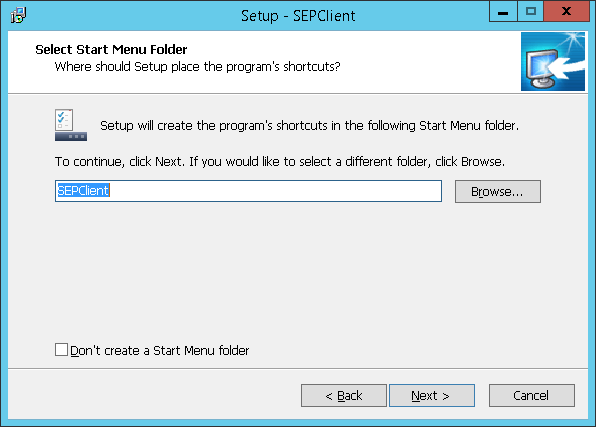
Task: Click the computer wizard image in header
Action: click(x=553, y=62)
